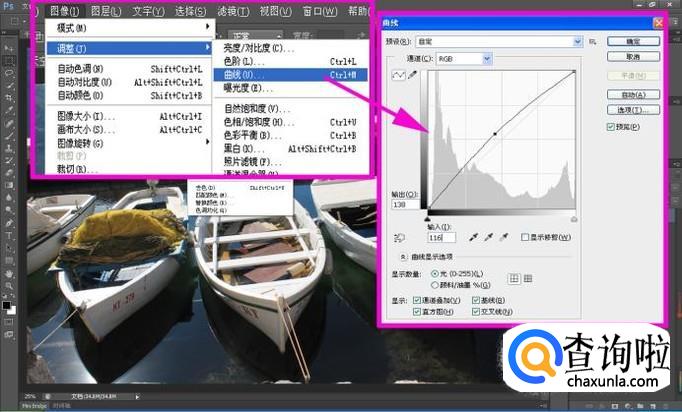
Task: Click the control point on the curve
Action: coord(495,134)
